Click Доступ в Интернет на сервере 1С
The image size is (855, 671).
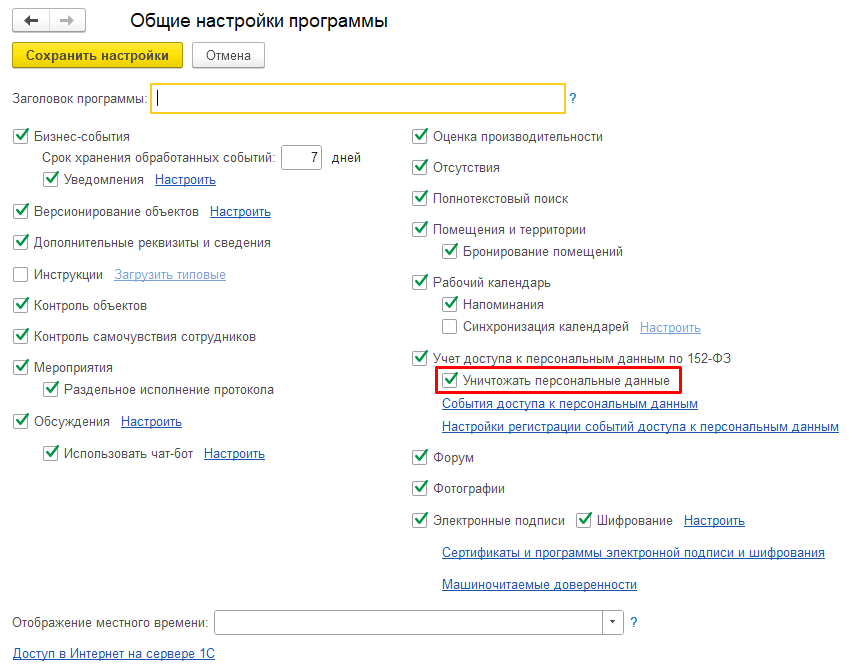pyautogui.click(x=113, y=654)
